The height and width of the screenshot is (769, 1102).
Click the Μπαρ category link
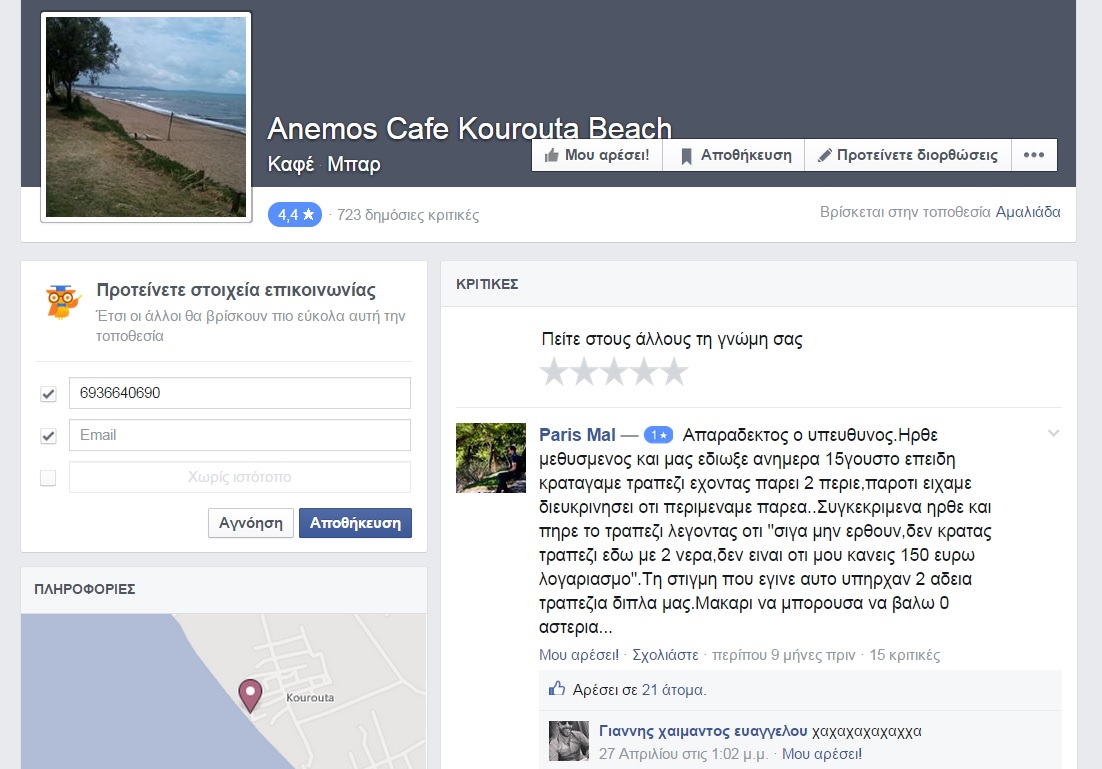click(354, 164)
